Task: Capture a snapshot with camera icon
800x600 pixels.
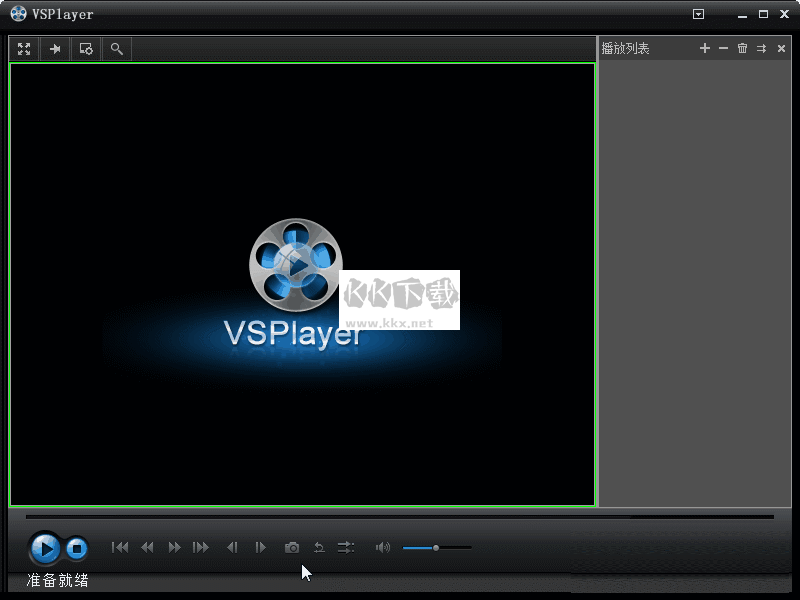Action: click(292, 547)
